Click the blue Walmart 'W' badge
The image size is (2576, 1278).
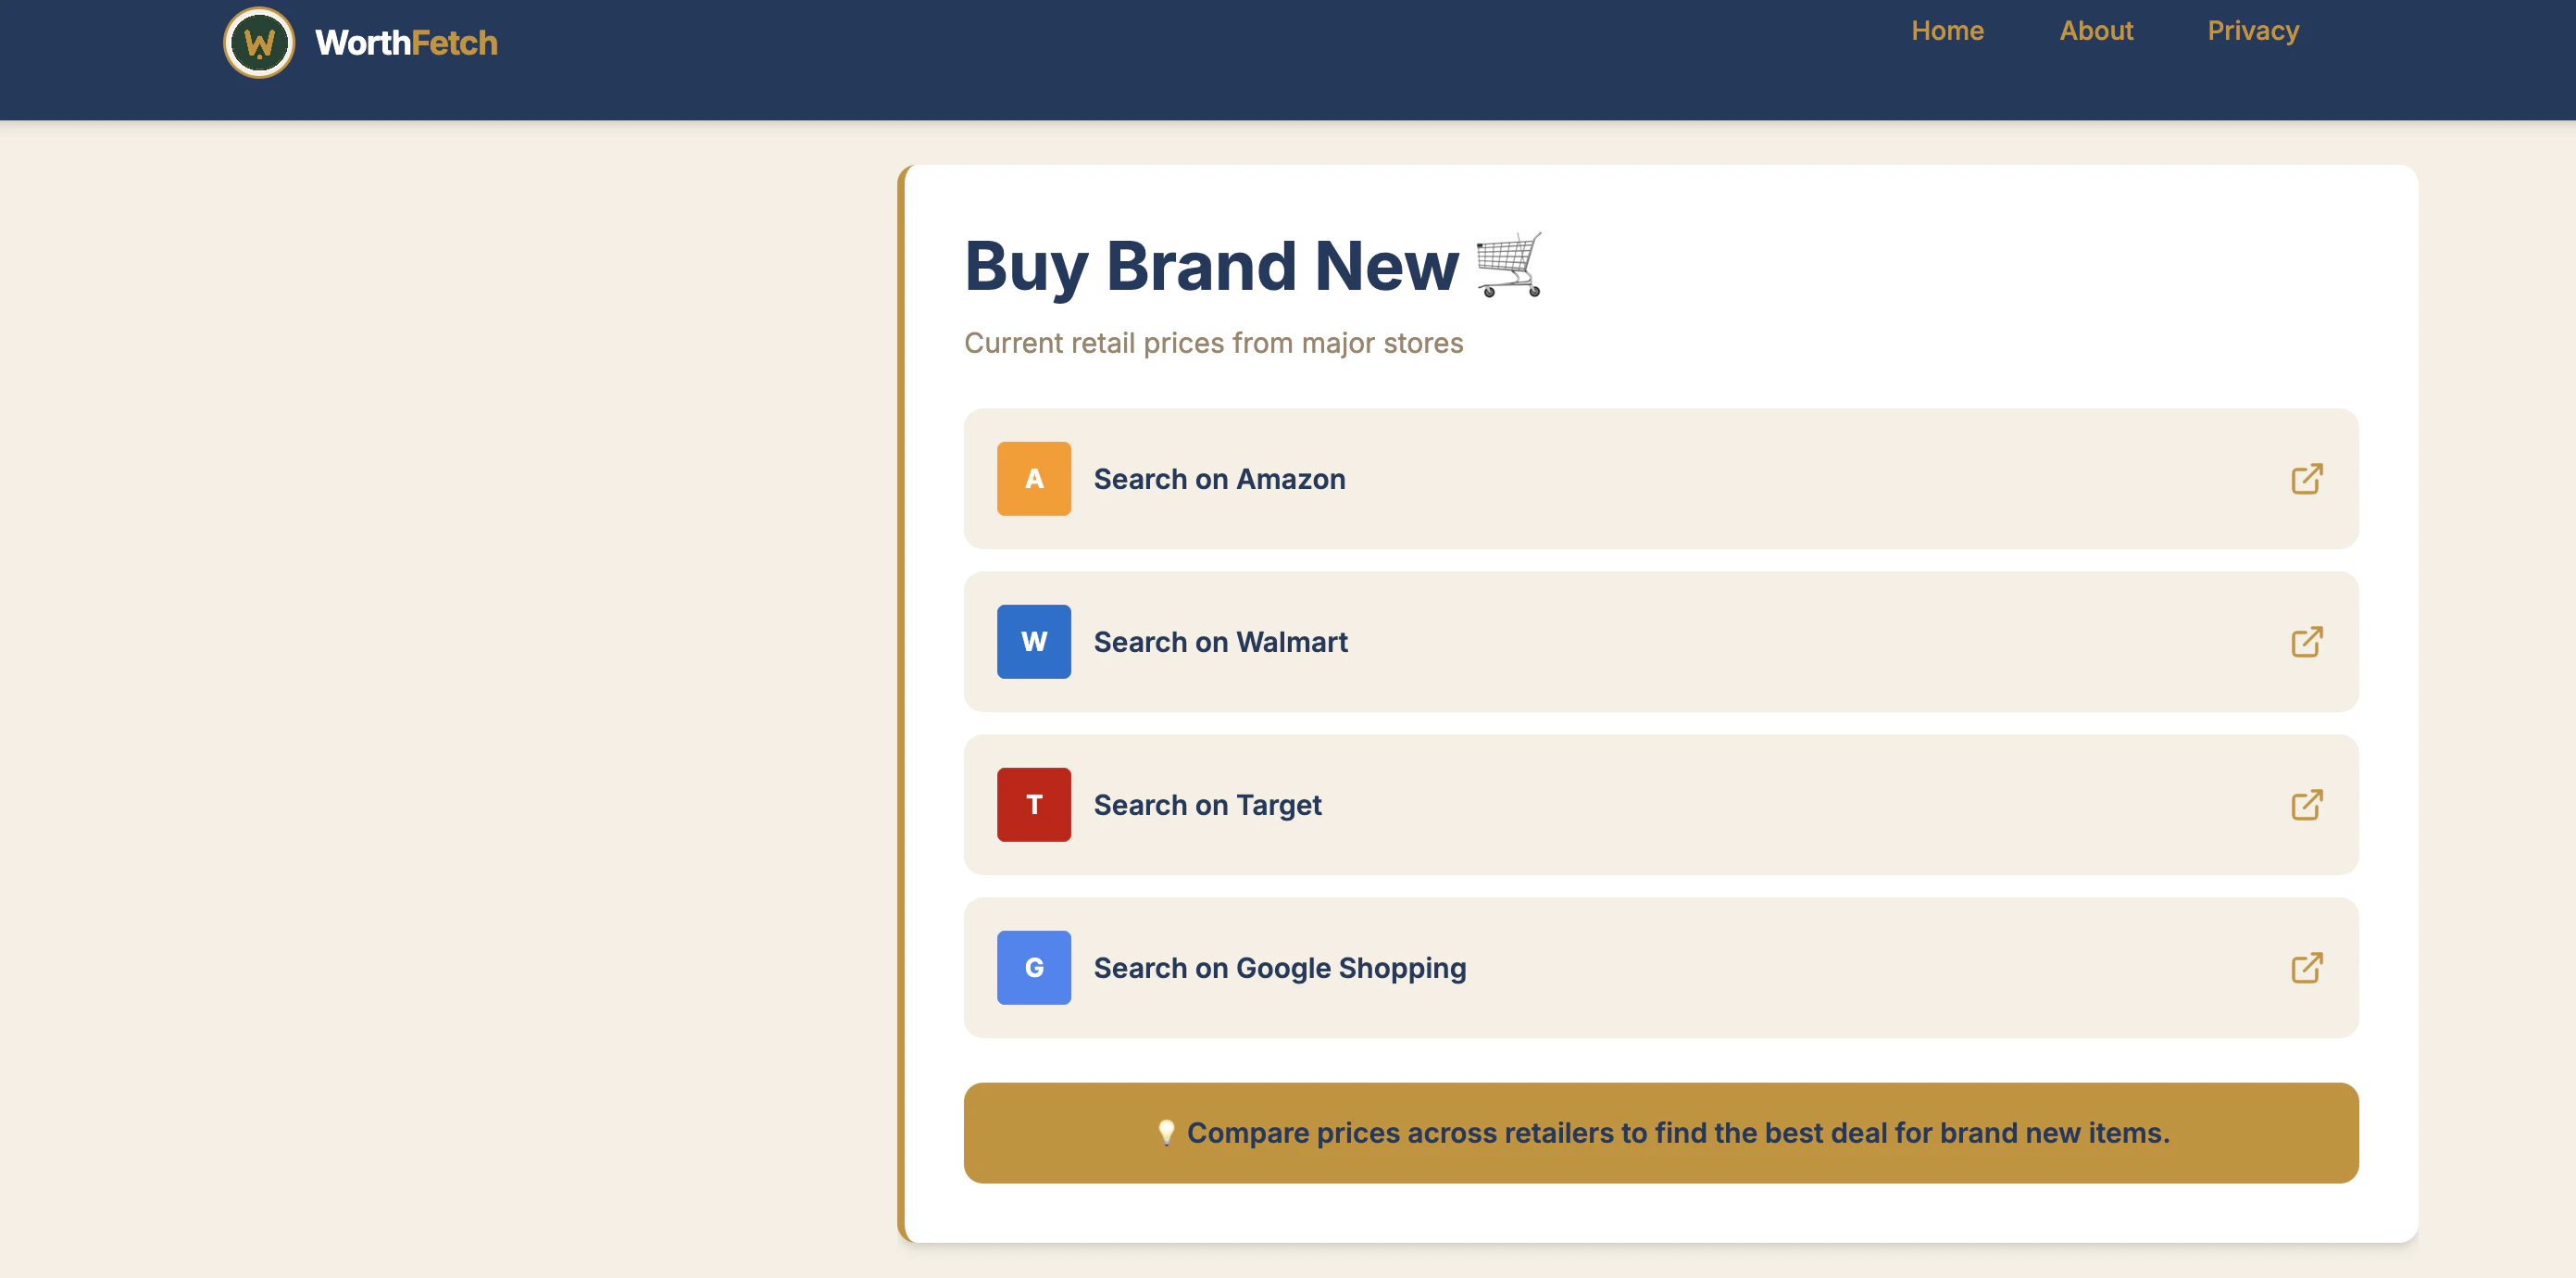click(x=1033, y=642)
